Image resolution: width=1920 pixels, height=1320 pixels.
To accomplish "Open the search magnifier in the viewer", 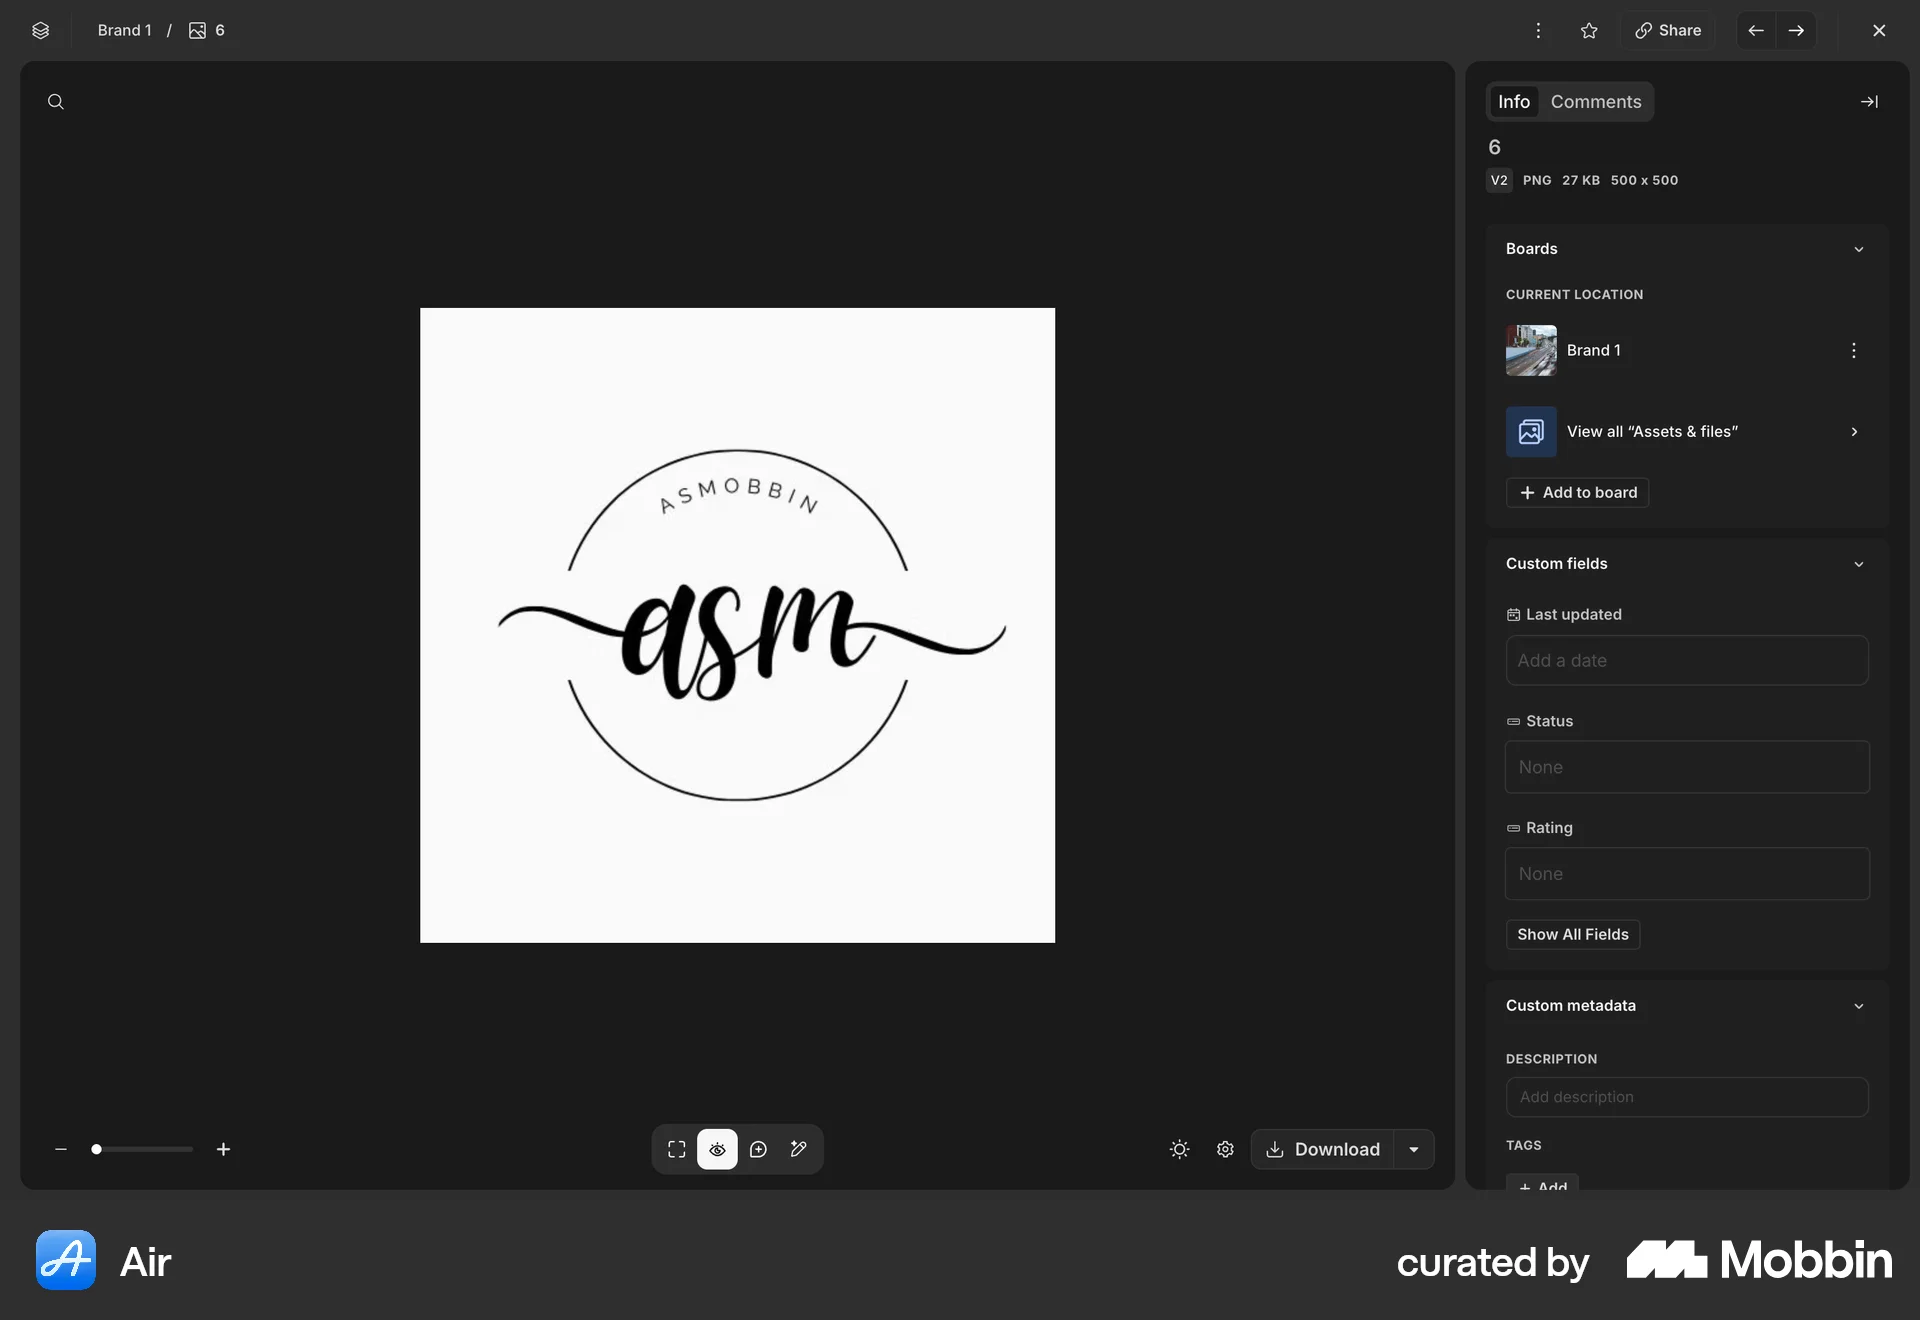I will 56,101.
